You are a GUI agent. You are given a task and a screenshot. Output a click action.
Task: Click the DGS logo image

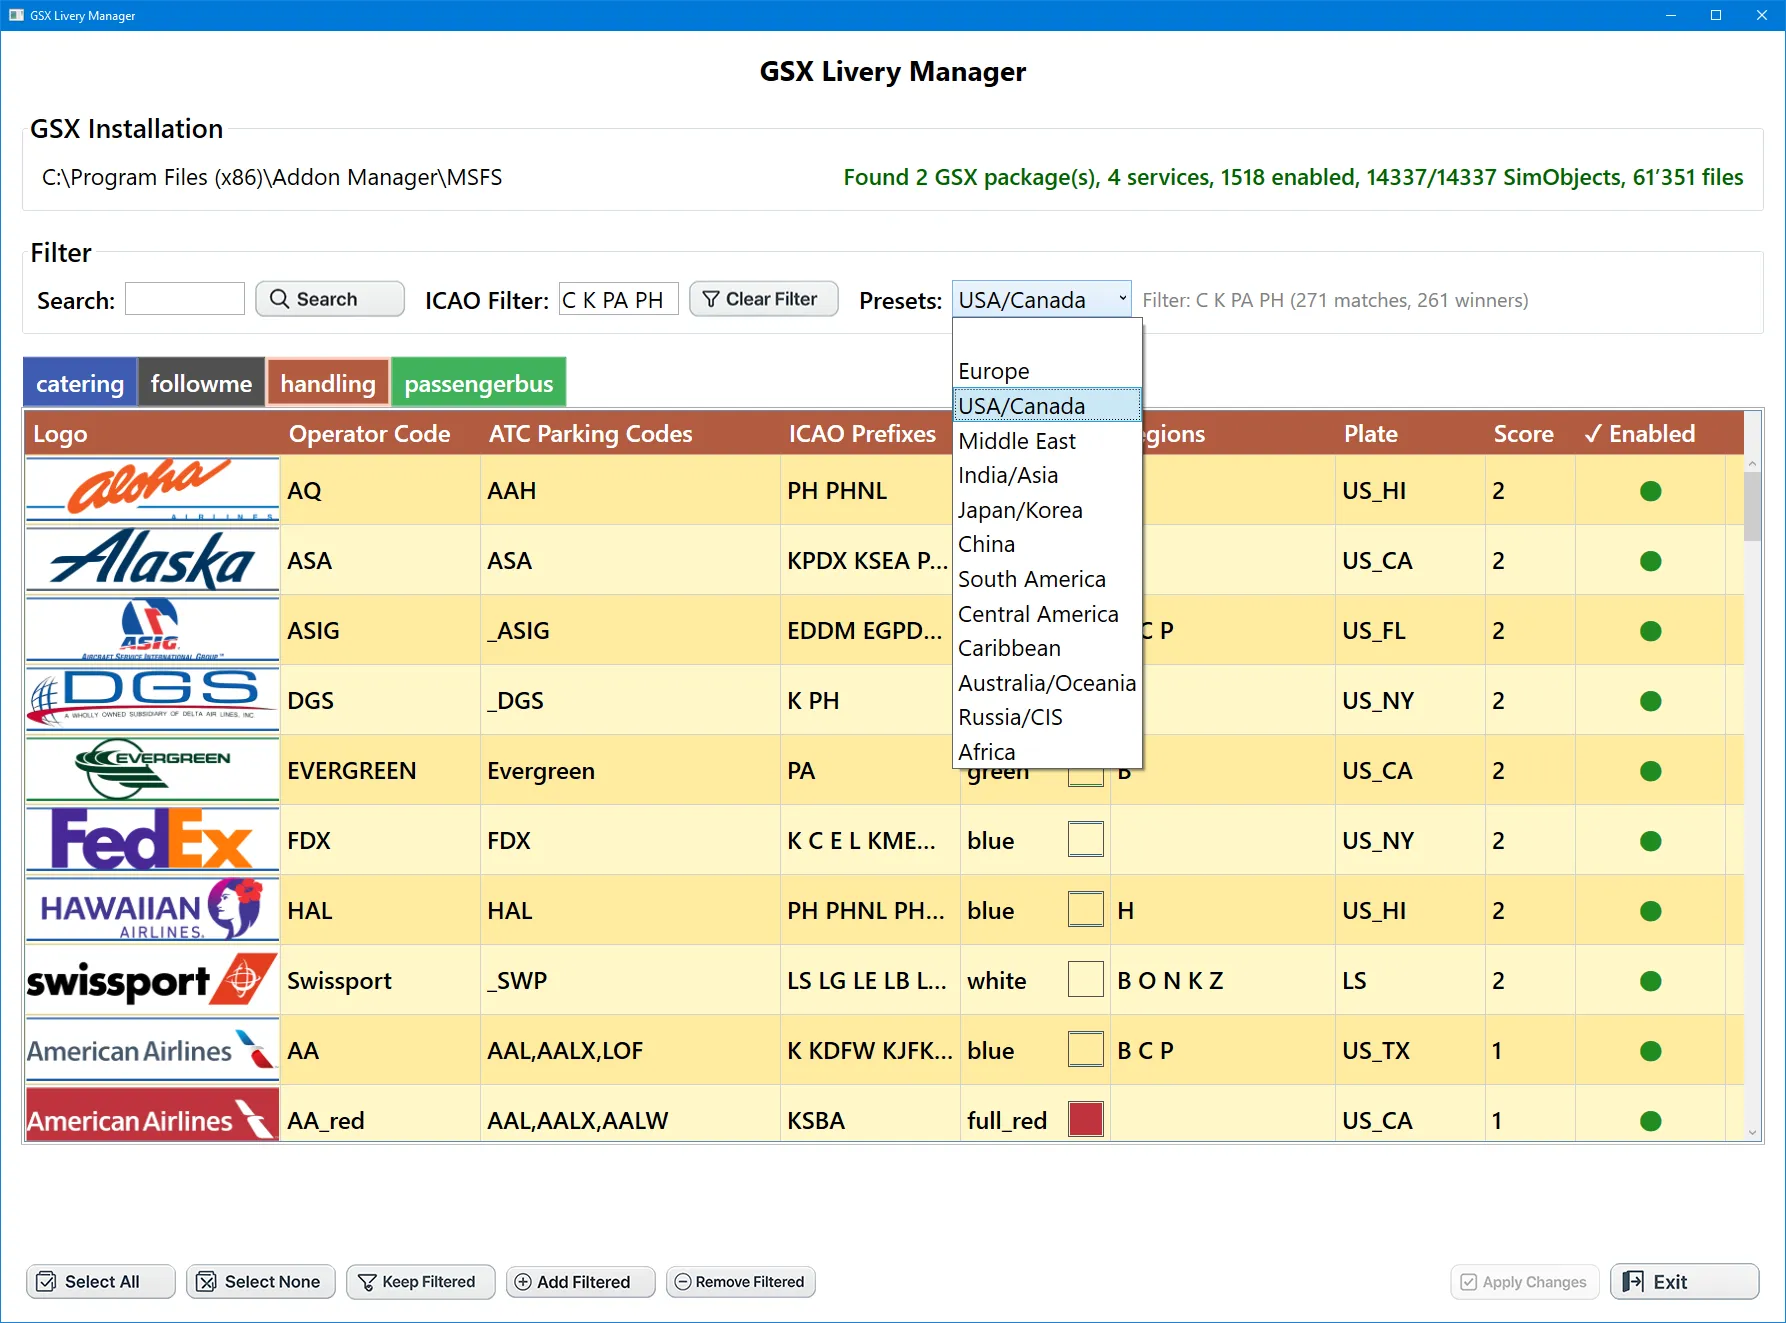(x=152, y=700)
